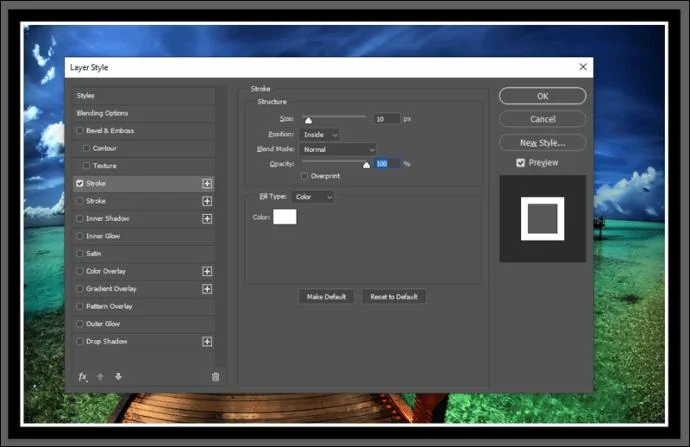Click the plus icon next to Color Overlay
The width and height of the screenshot is (690, 447).
click(x=207, y=271)
